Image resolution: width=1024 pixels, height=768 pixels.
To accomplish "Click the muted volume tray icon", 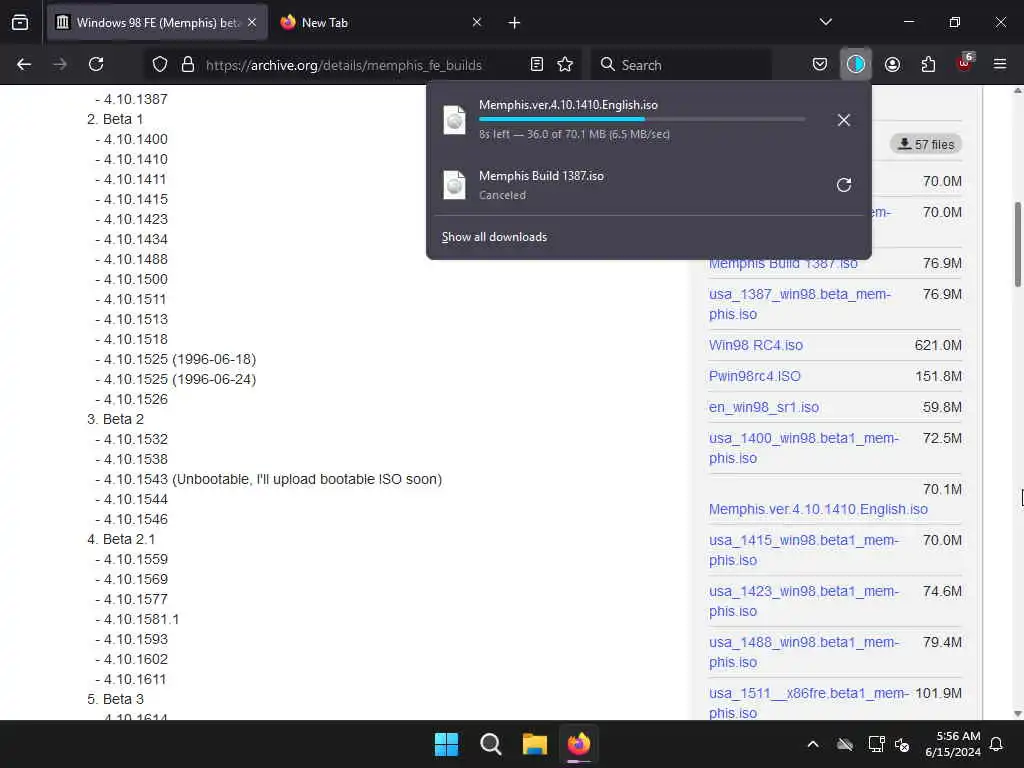I will (x=902, y=744).
